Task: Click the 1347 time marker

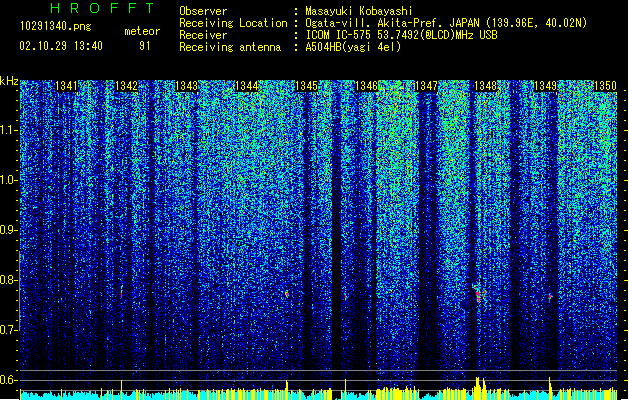Action: coord(426,86)
